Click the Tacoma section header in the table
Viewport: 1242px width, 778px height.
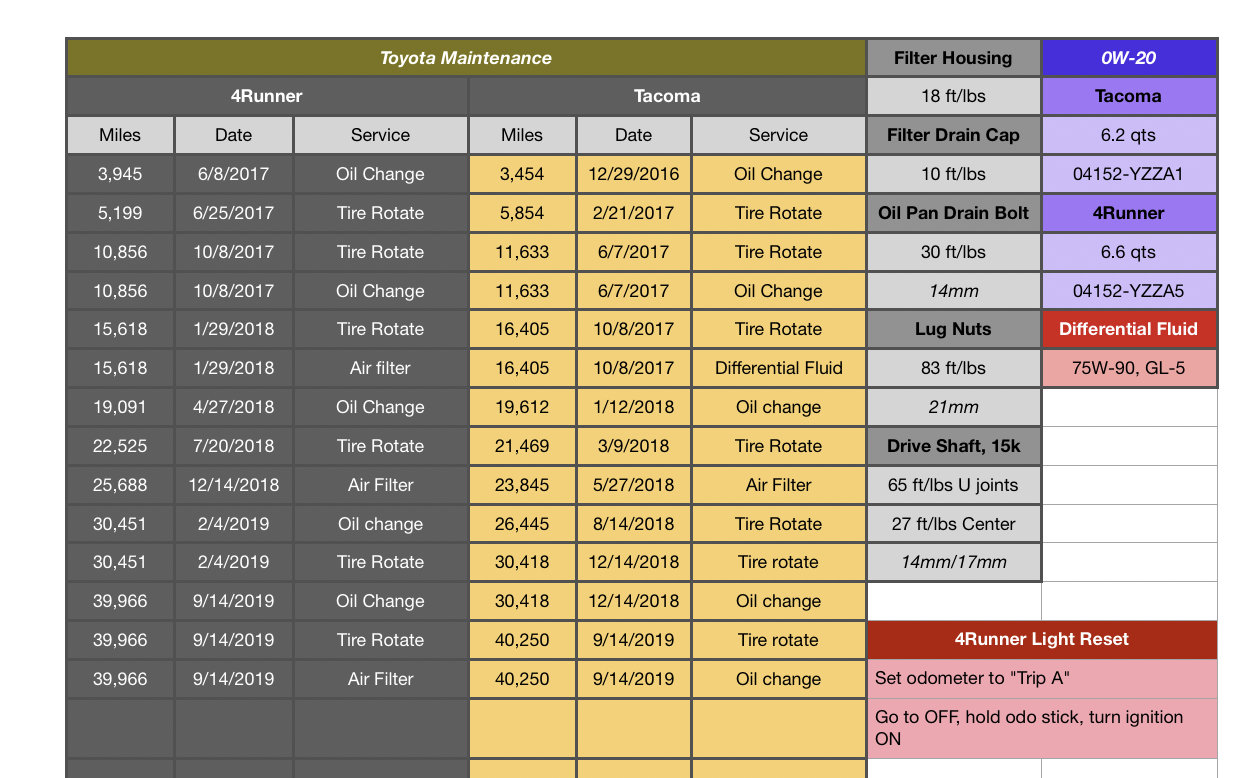(667, 97)
